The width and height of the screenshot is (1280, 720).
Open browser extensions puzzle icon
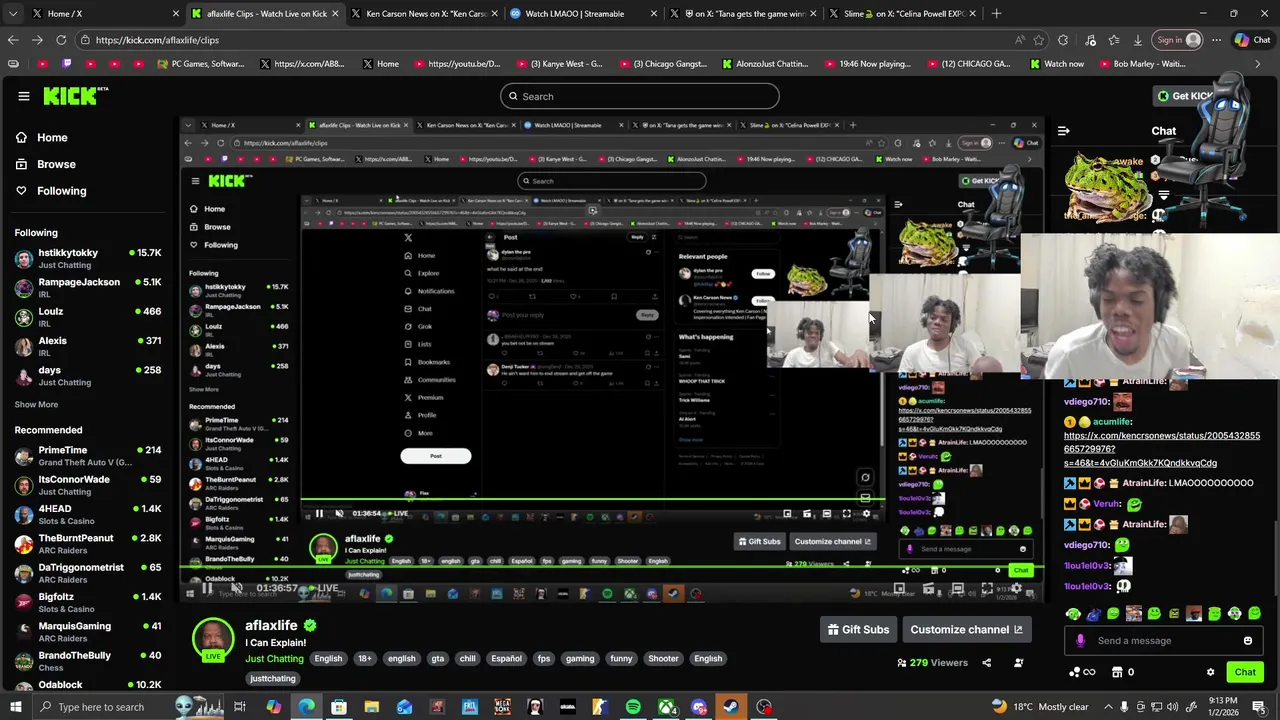pyautogui.click(x=1063, y=40)
